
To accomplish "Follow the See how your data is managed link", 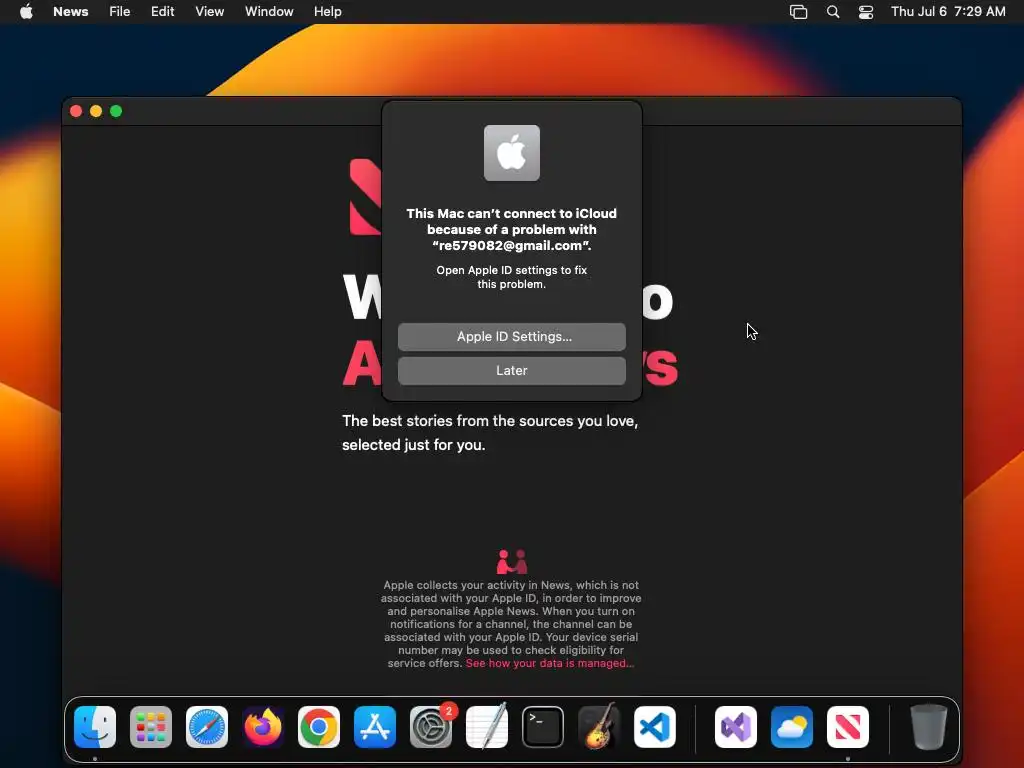I will 549,663.
